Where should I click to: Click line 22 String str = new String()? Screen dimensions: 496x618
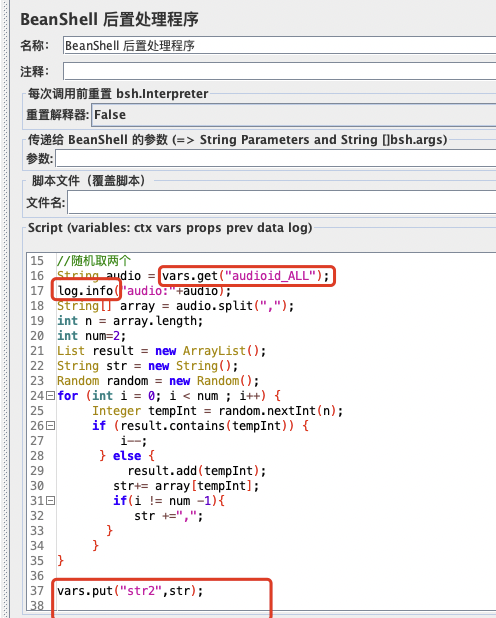pyautogui.click(x=147, y=366)
